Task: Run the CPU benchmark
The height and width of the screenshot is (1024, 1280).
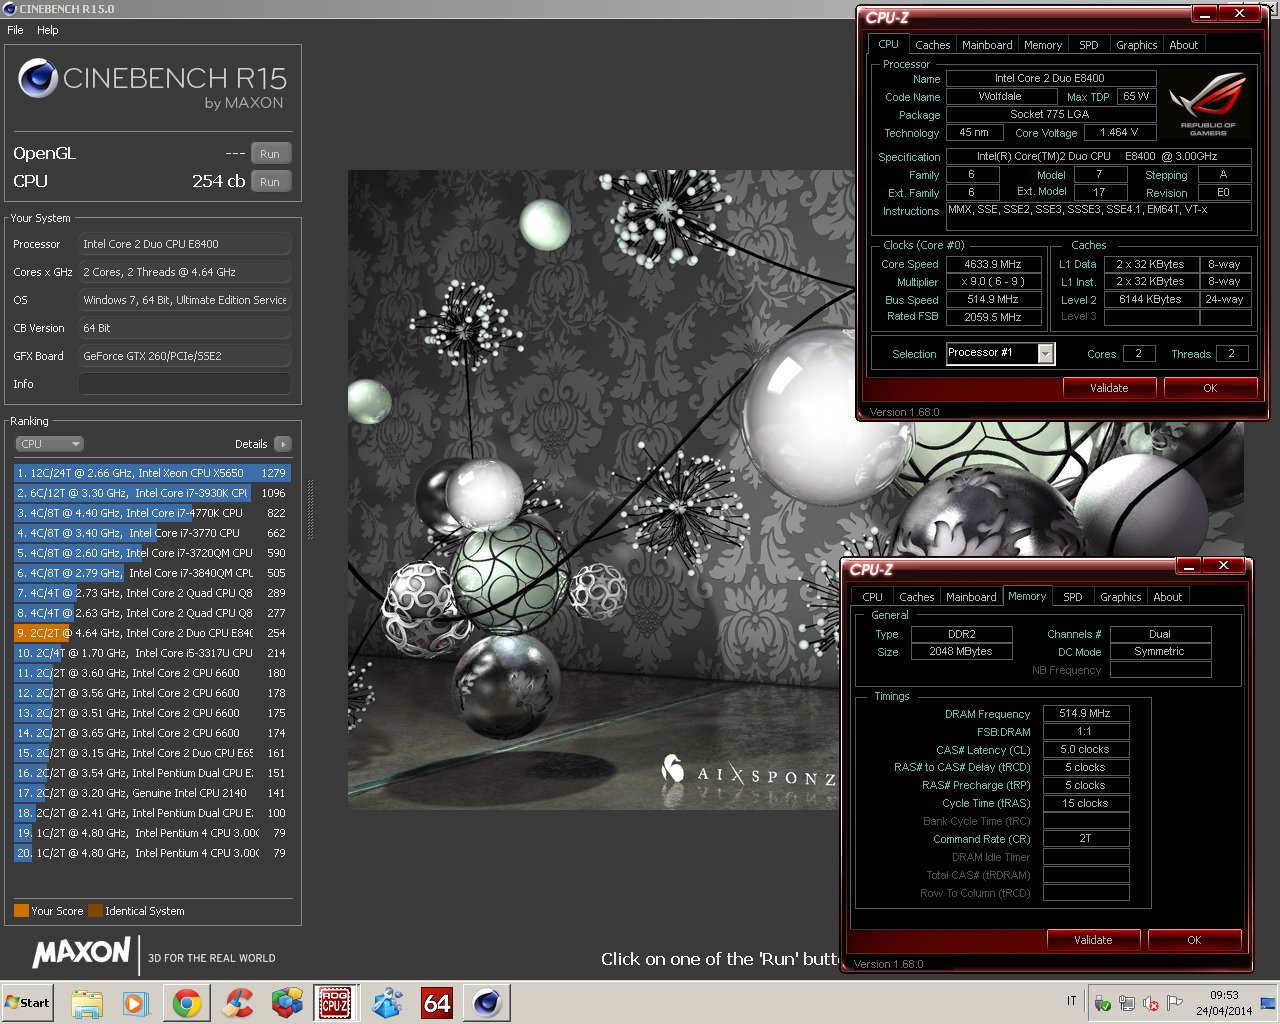Action: [x=270, y=182]
